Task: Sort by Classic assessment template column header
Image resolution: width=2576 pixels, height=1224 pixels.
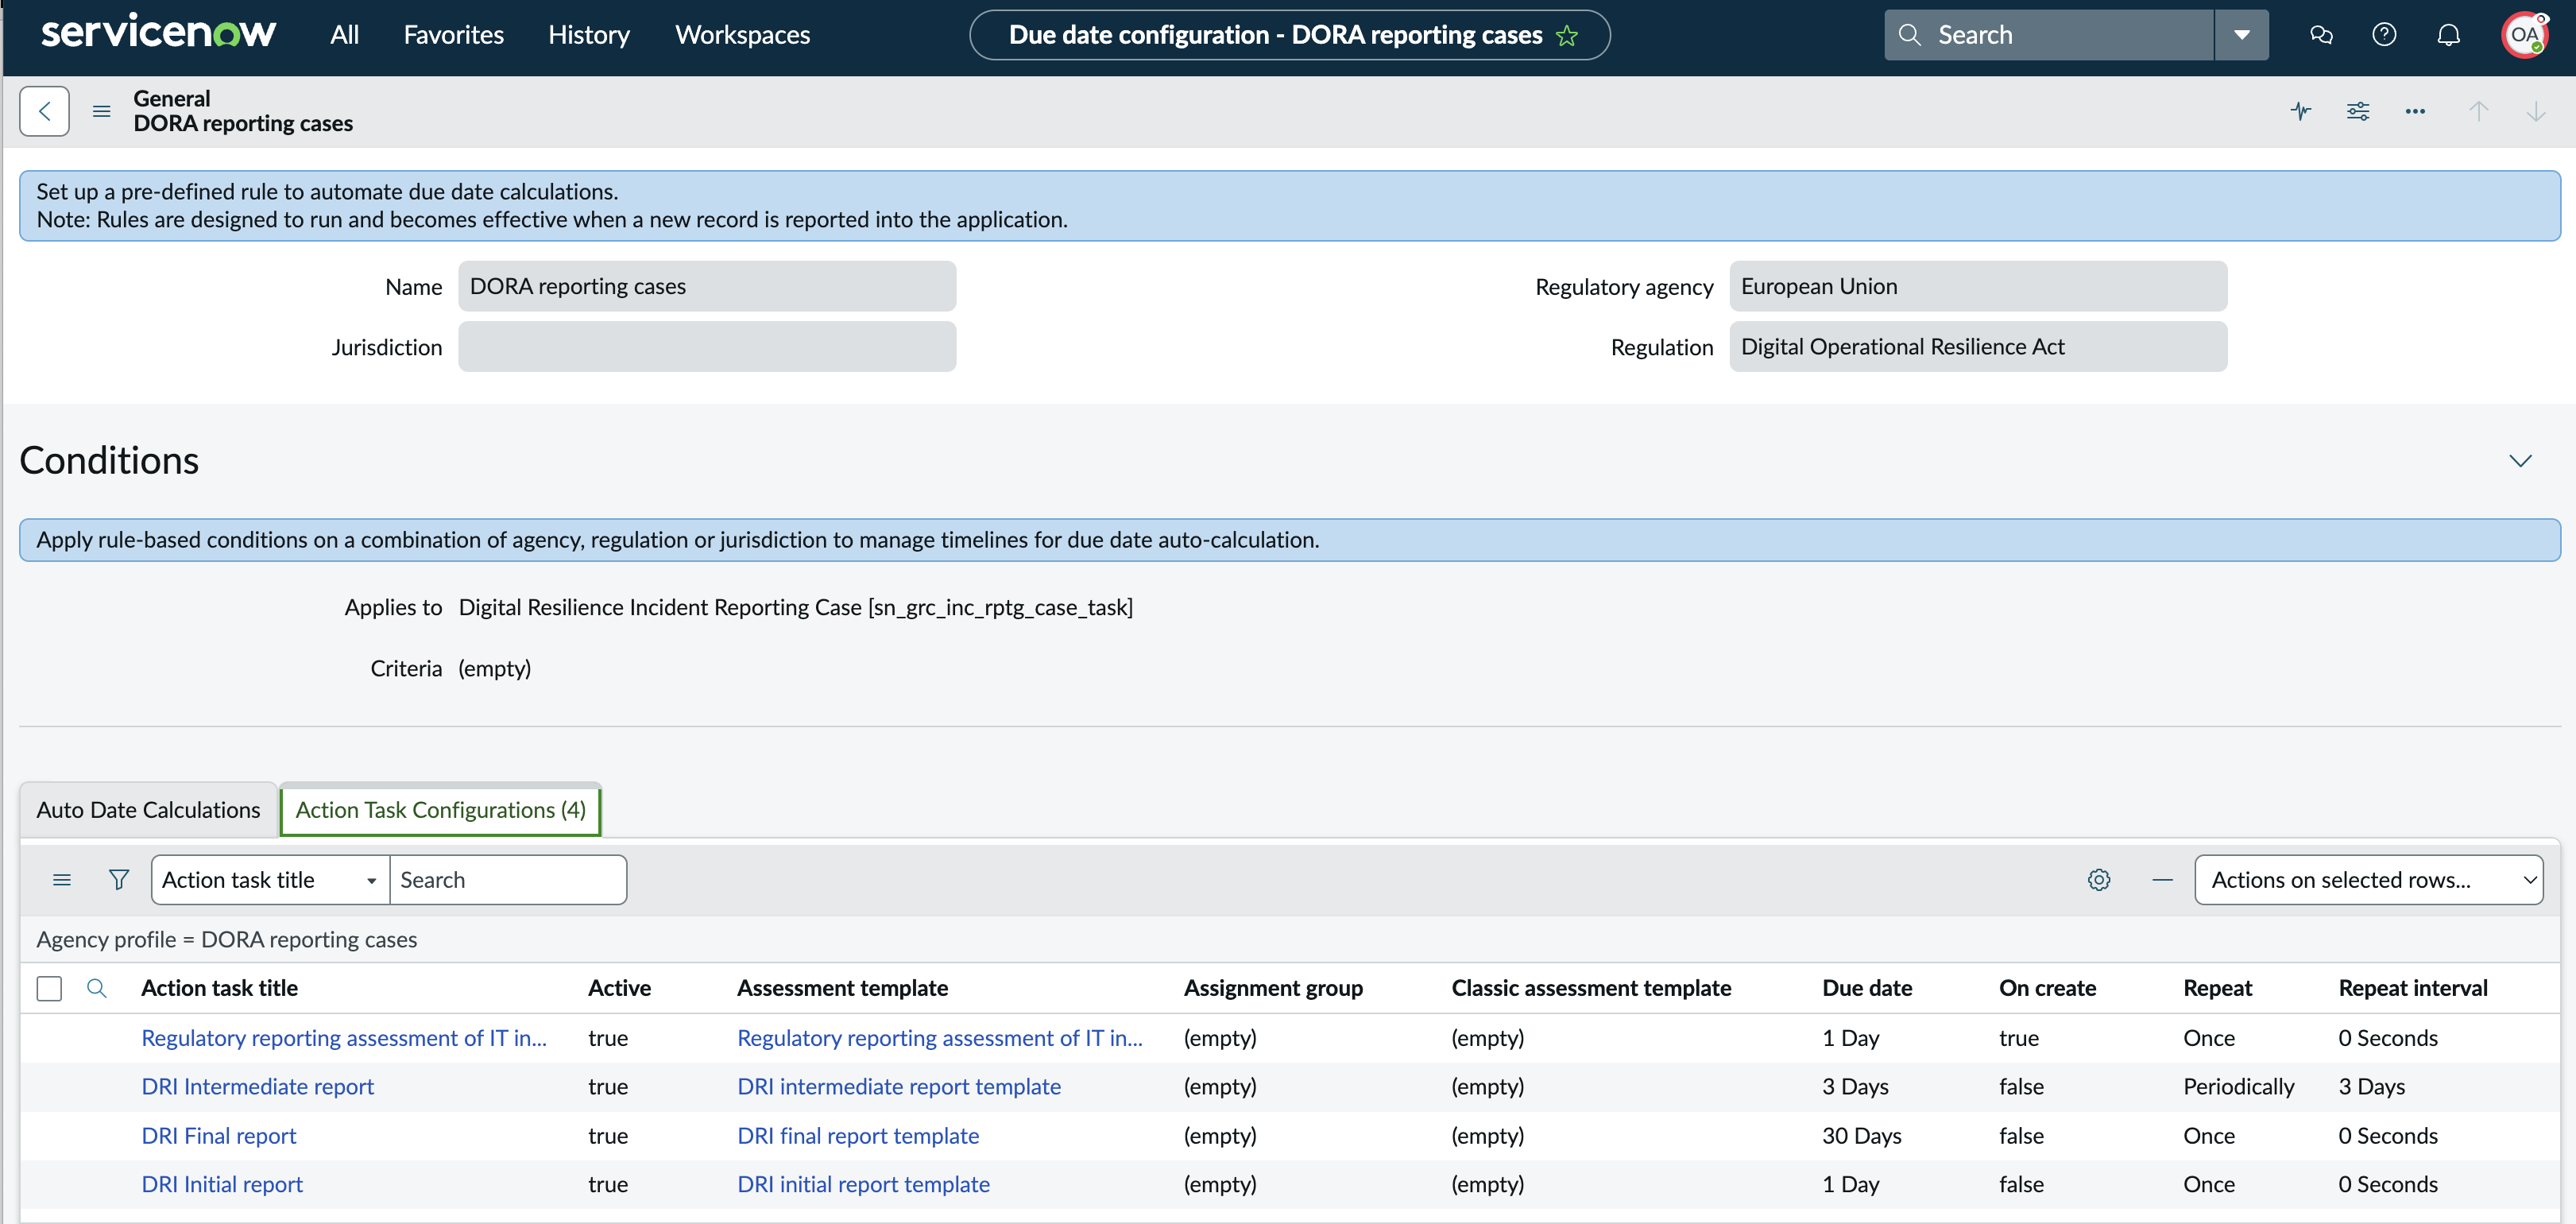Action: (x=1591, y=988)
